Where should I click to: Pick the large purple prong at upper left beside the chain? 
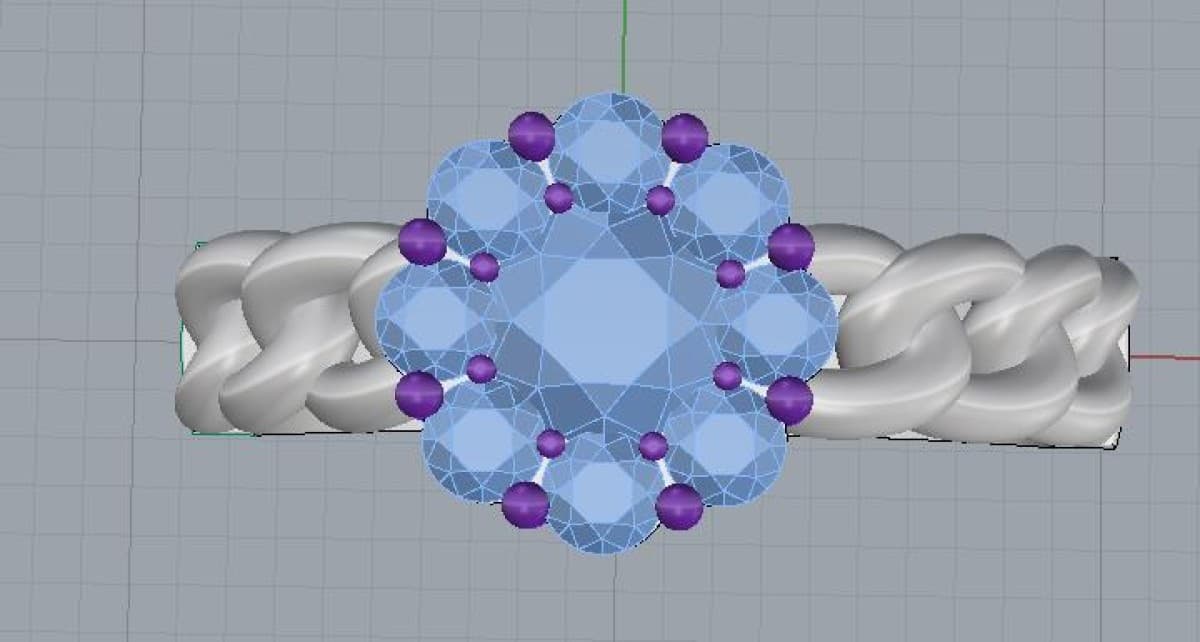[422, 242]
